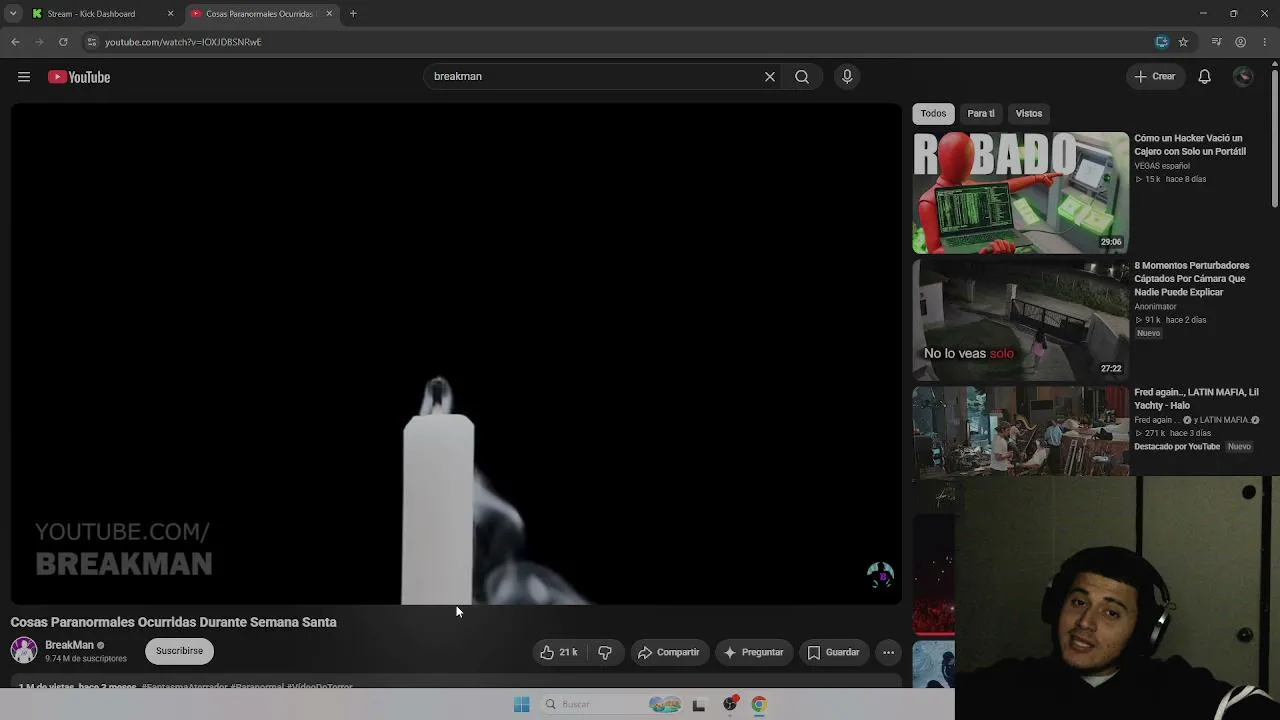The width and height of the screenshot is (1280, 720).
Task: Dislike the video
Action: coord(605,652)
